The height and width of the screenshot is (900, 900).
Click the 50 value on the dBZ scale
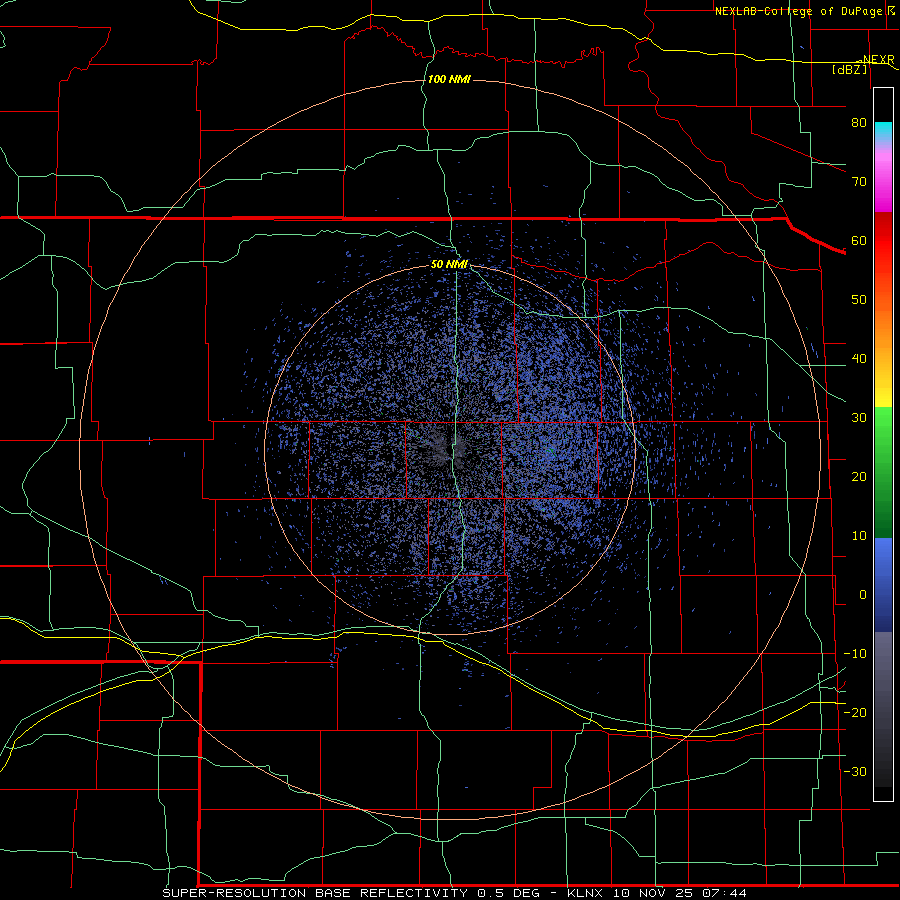(859, 300)
